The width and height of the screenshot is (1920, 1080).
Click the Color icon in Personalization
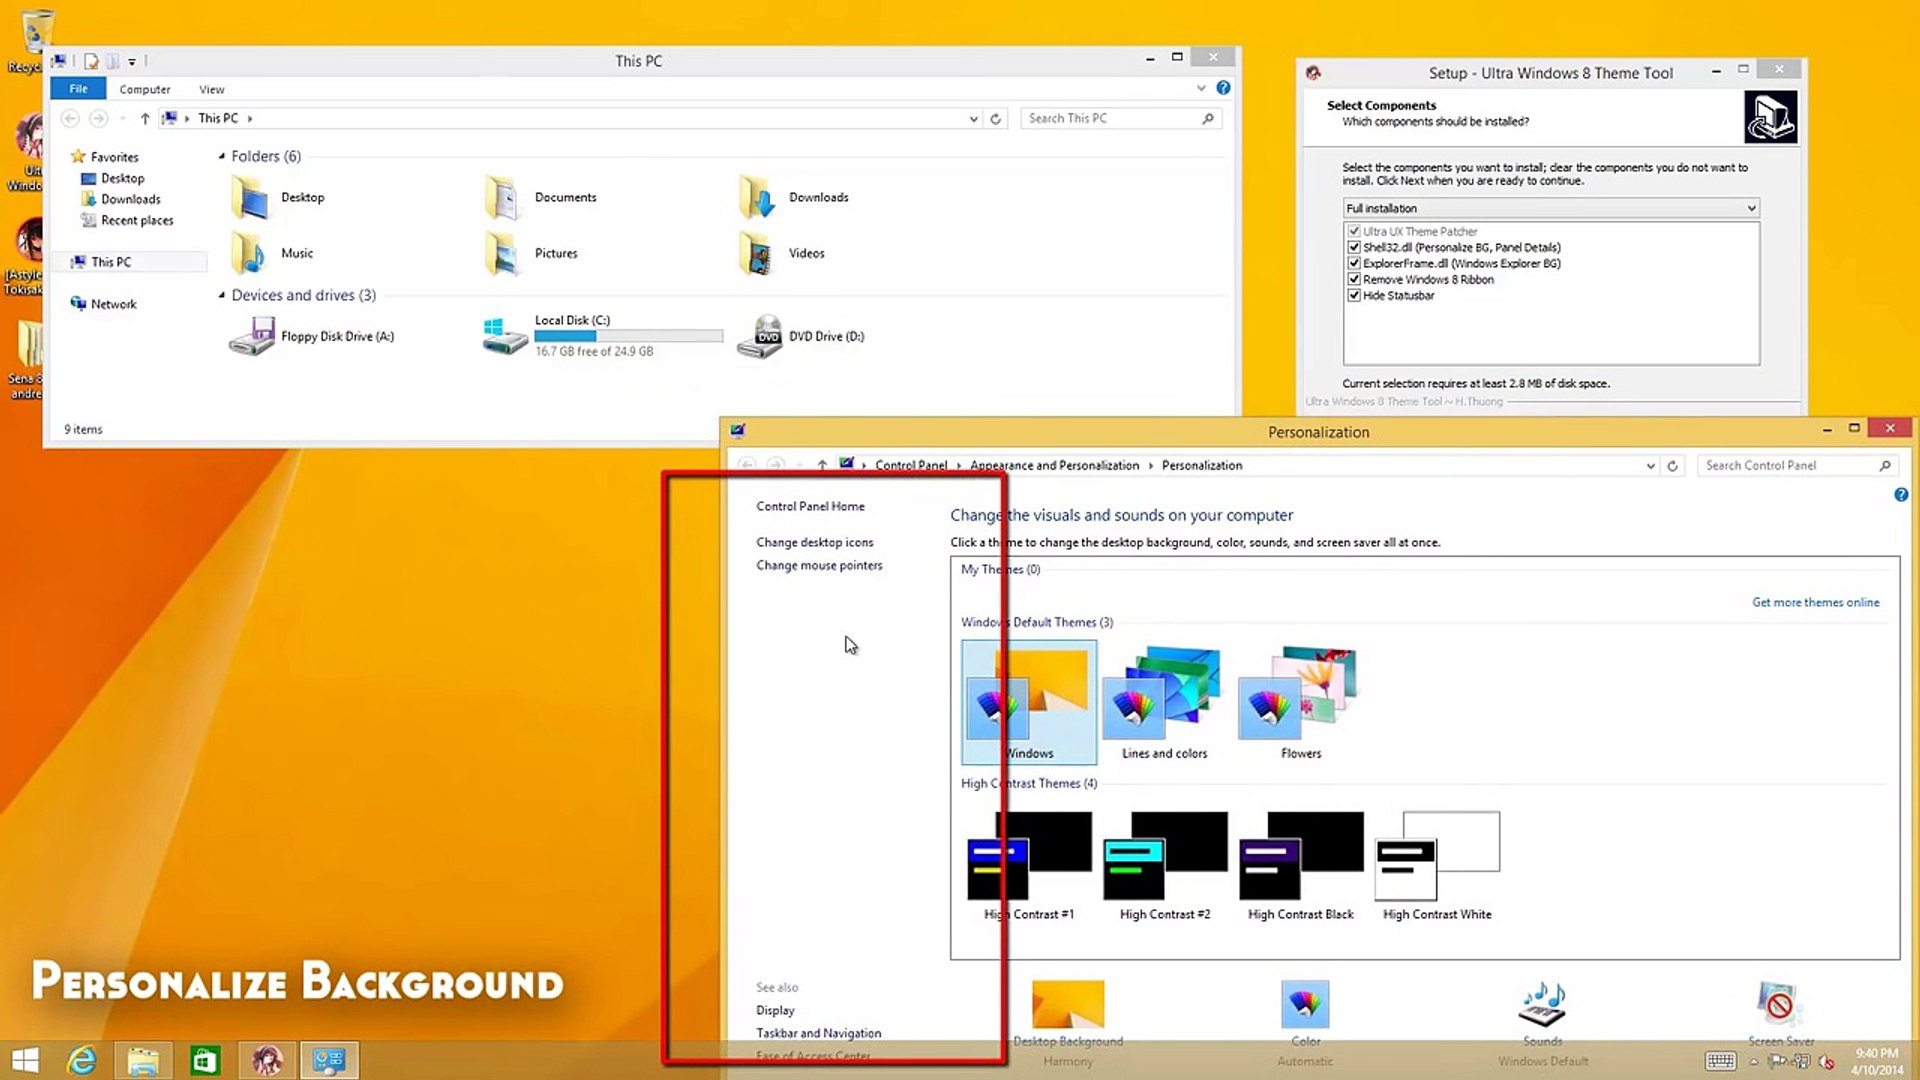click(x=1305, y=1005)
